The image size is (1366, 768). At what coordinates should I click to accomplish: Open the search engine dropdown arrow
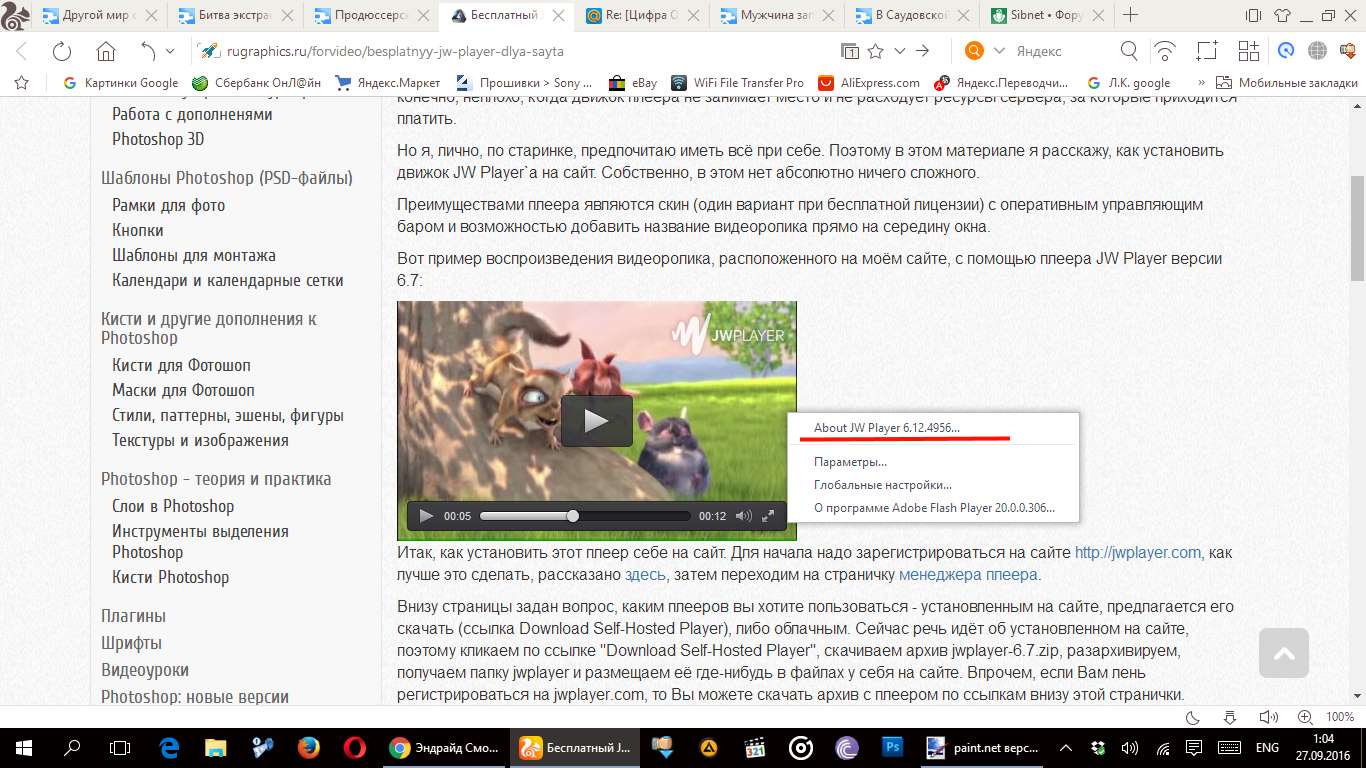(997, 51)
